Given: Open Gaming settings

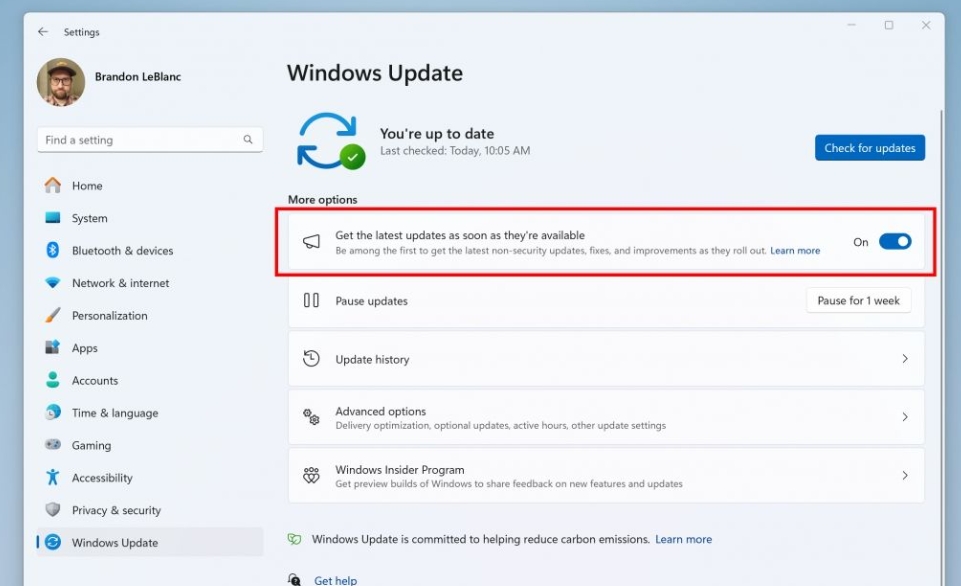Looking at the screenshot, I should 150,446.
